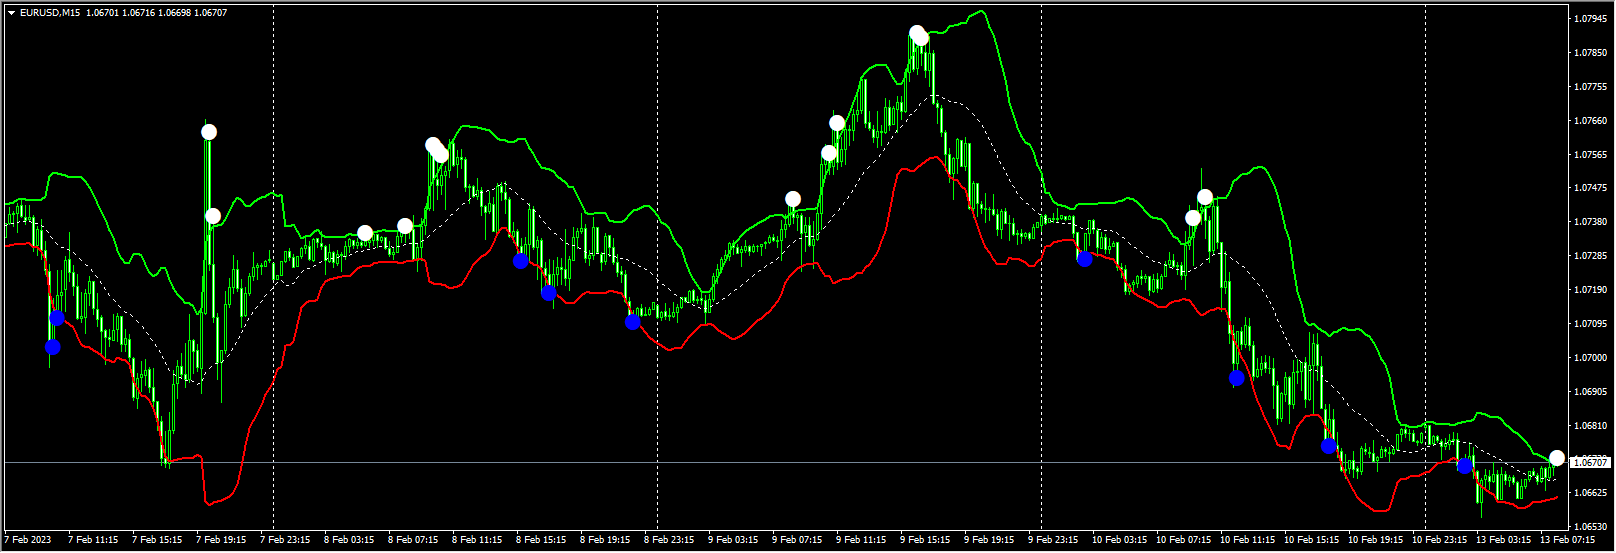Click time label 9 Feb 11:15
Image resolution: width=1616 pixels, height=553 pixels.
click(861, 540)
